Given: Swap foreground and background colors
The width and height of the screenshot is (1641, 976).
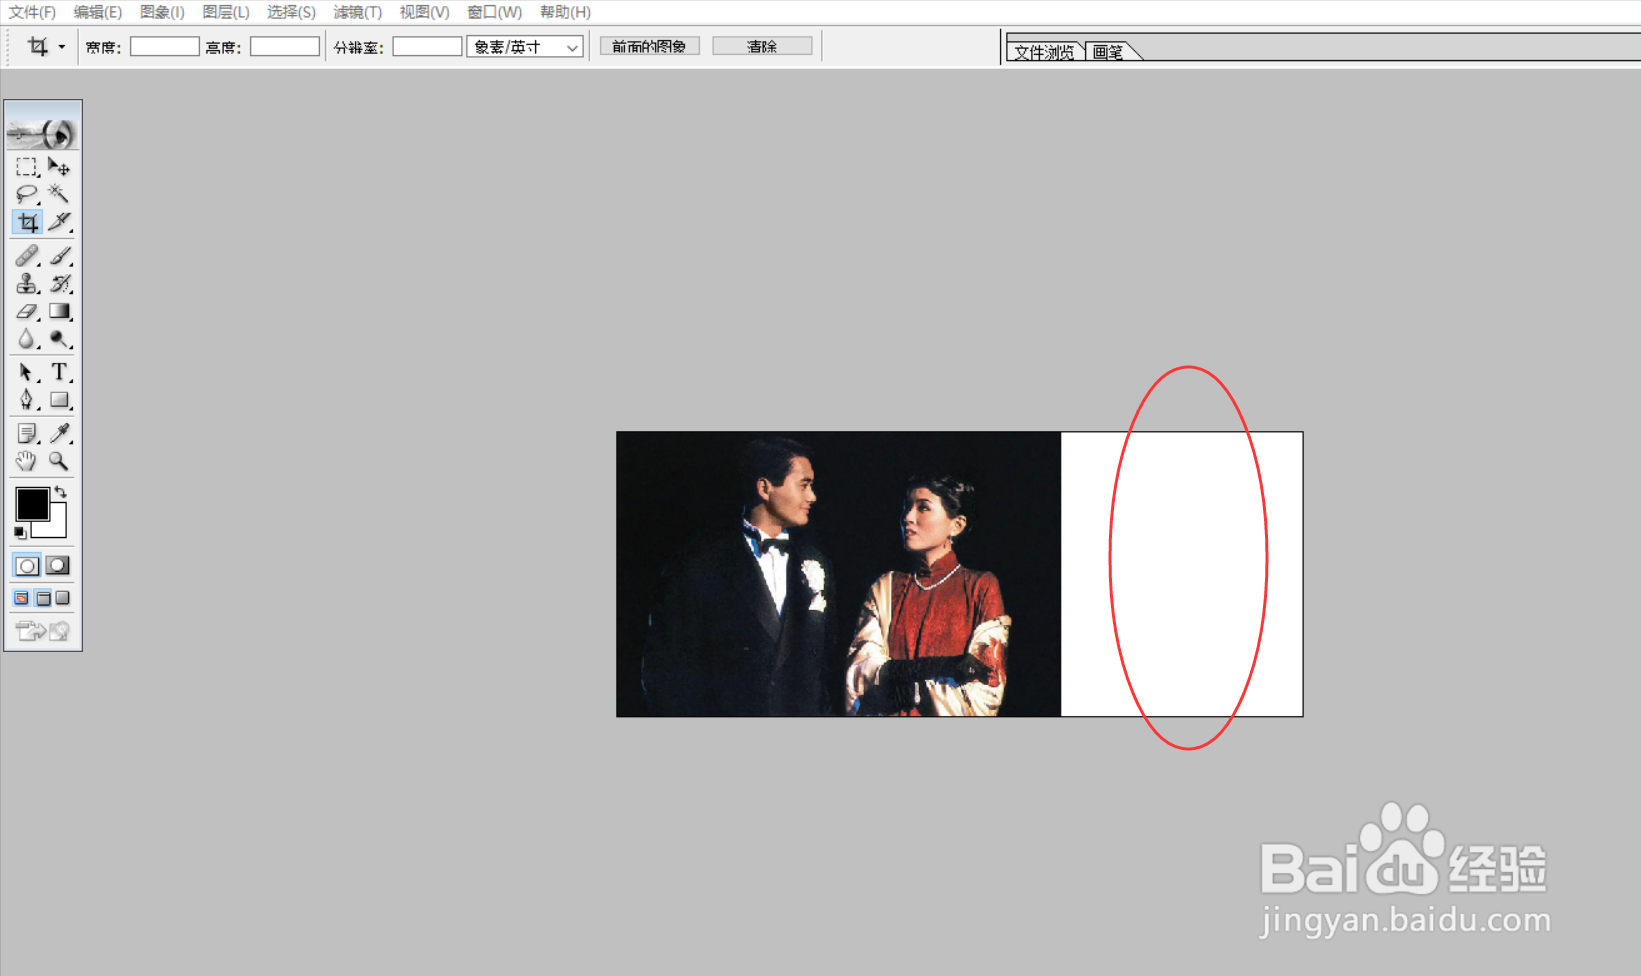Looking at the screenshot, I should point(61,492).
